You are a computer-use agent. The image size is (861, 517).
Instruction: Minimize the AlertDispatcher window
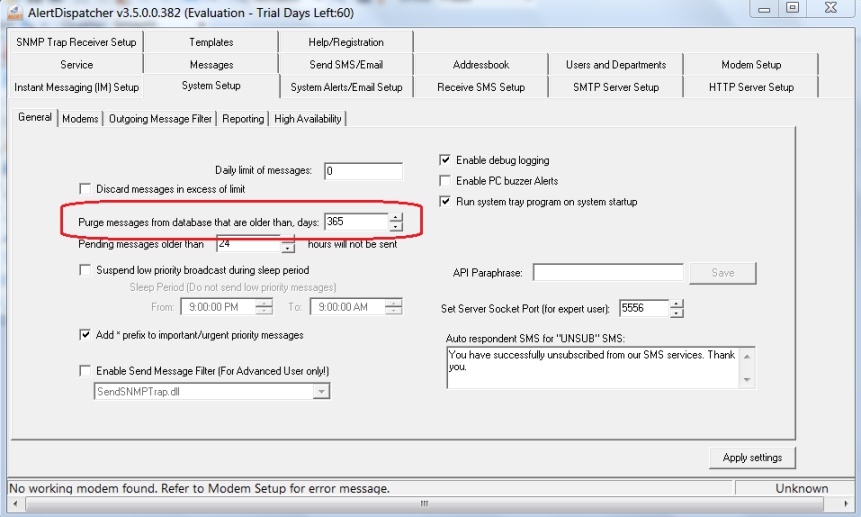764,9
